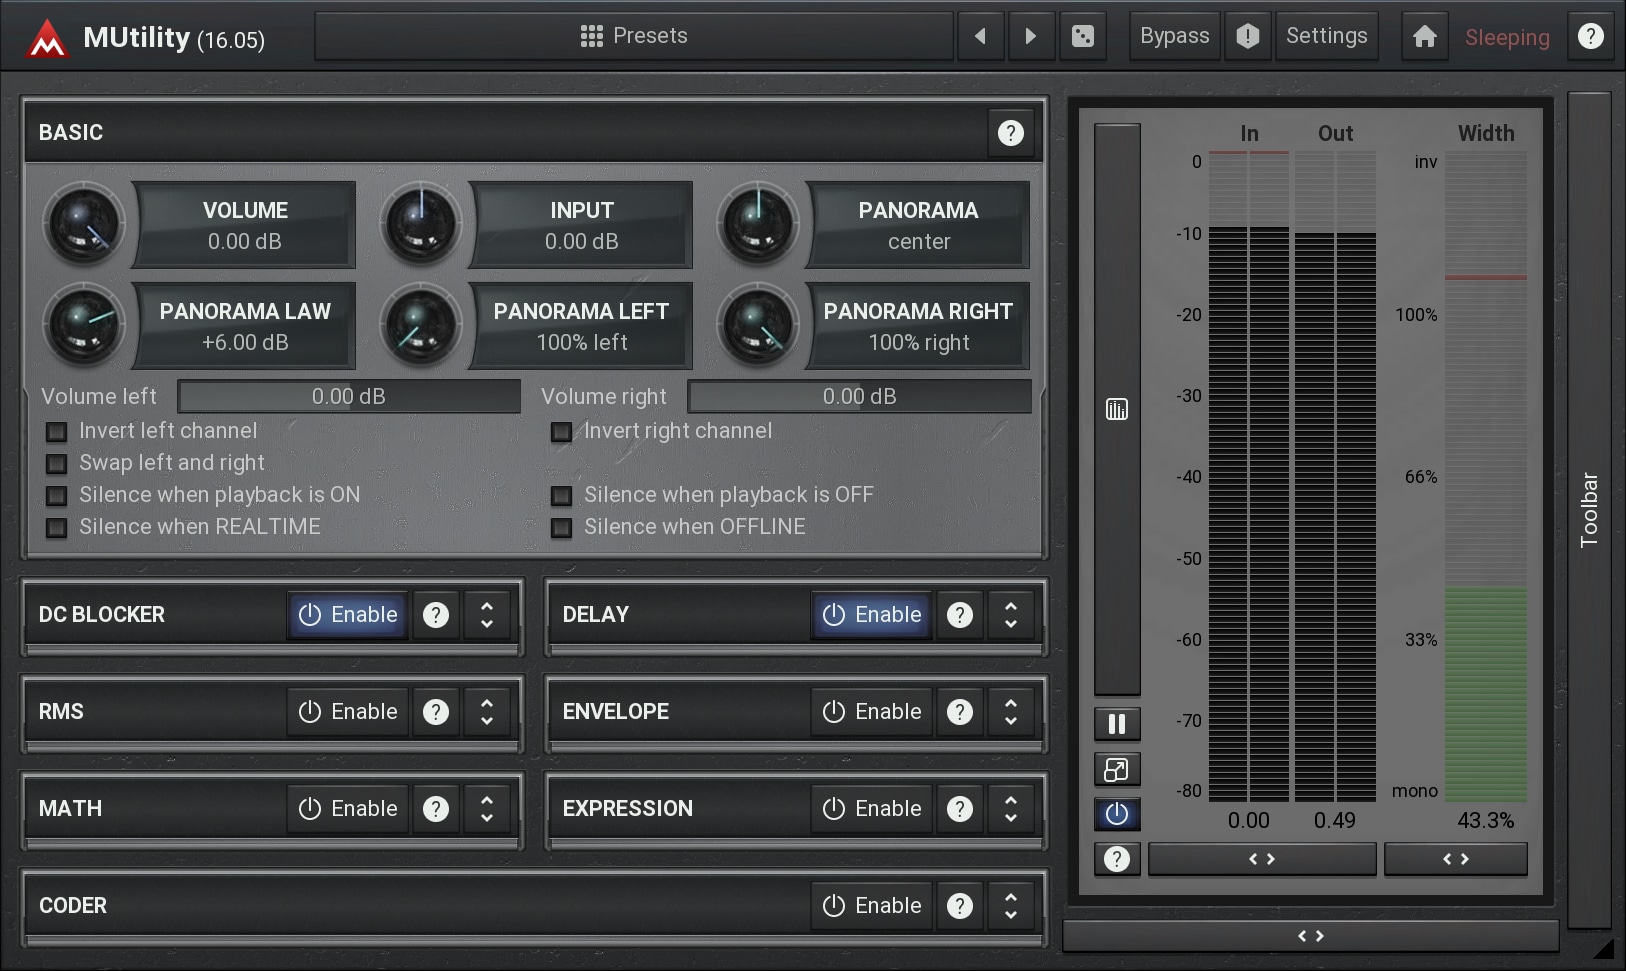Enable the RMS section
The width and height of the screenshot is (1626, 971).
coord(348,712)
